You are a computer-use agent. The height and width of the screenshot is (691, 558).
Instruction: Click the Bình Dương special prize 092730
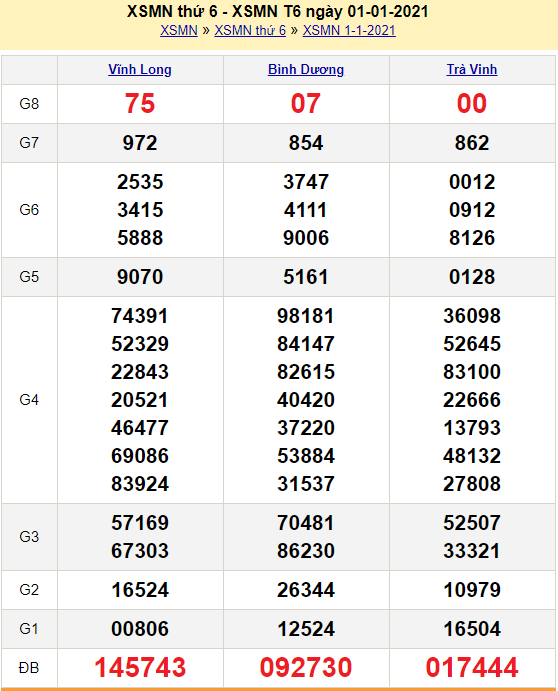tap(306, 667)
